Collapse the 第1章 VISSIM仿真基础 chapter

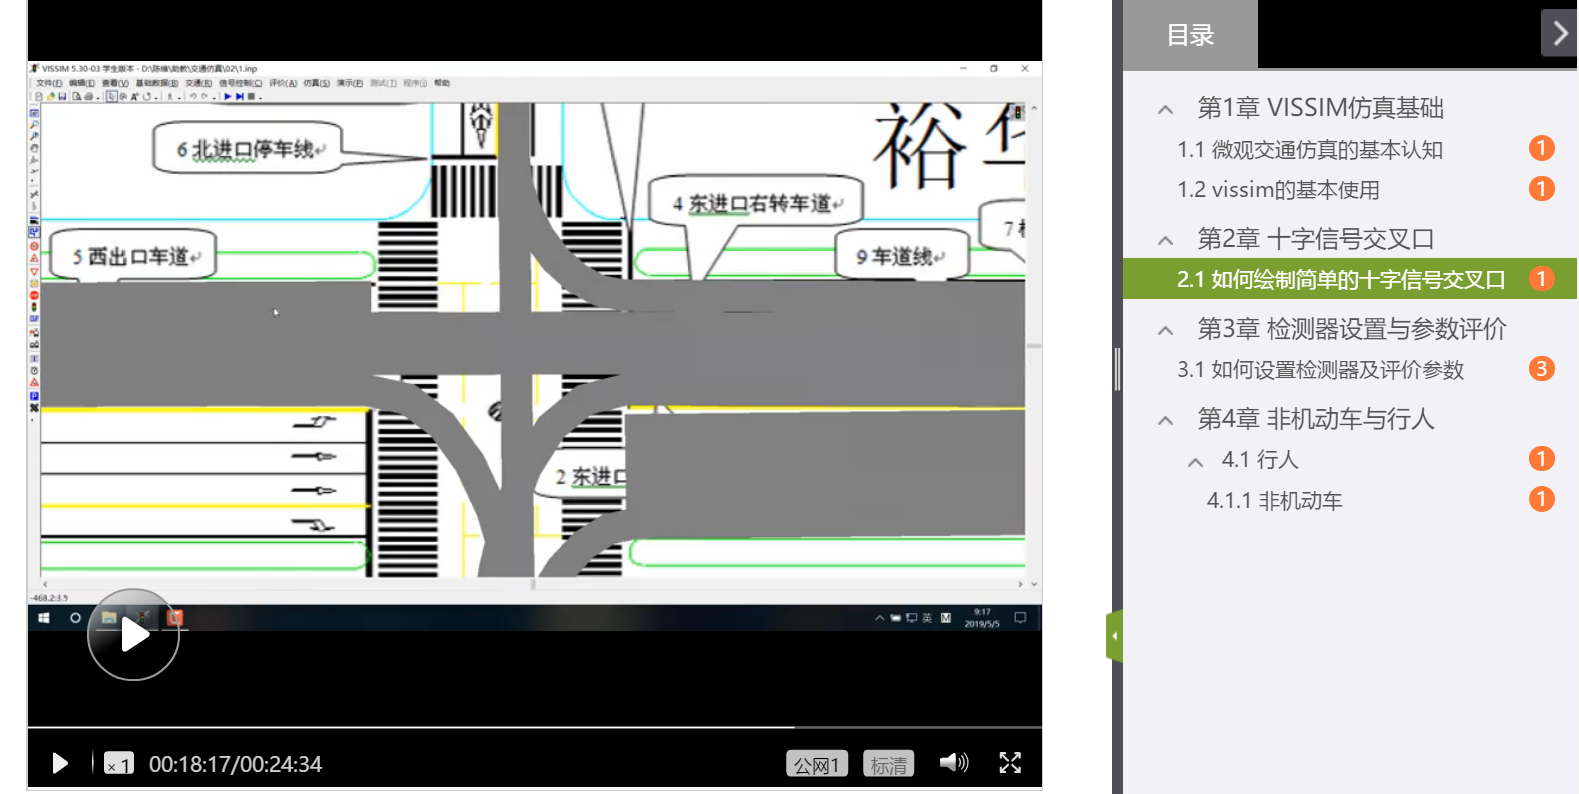coord(1165,109)
